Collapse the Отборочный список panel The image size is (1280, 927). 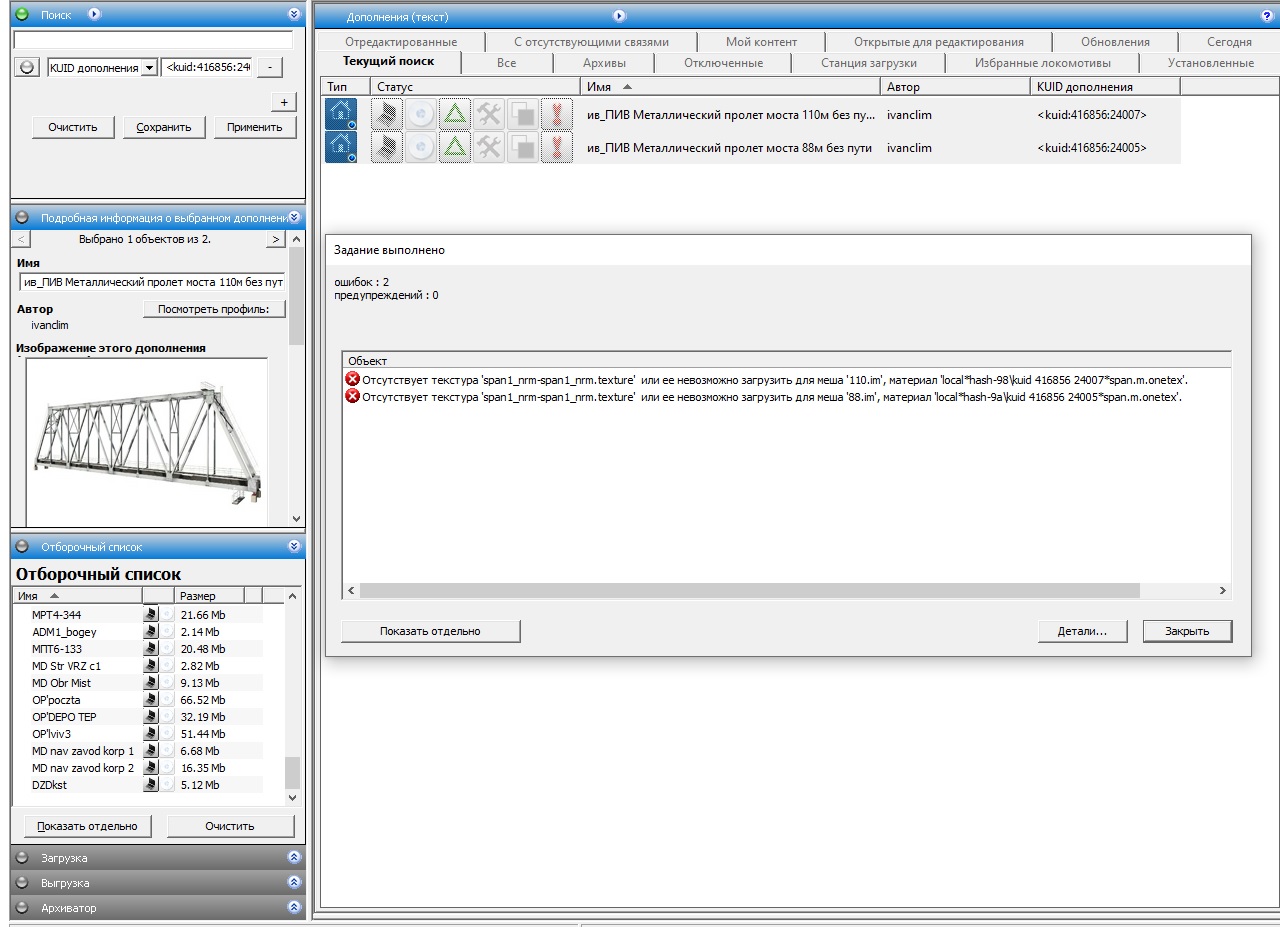[294, 547]
